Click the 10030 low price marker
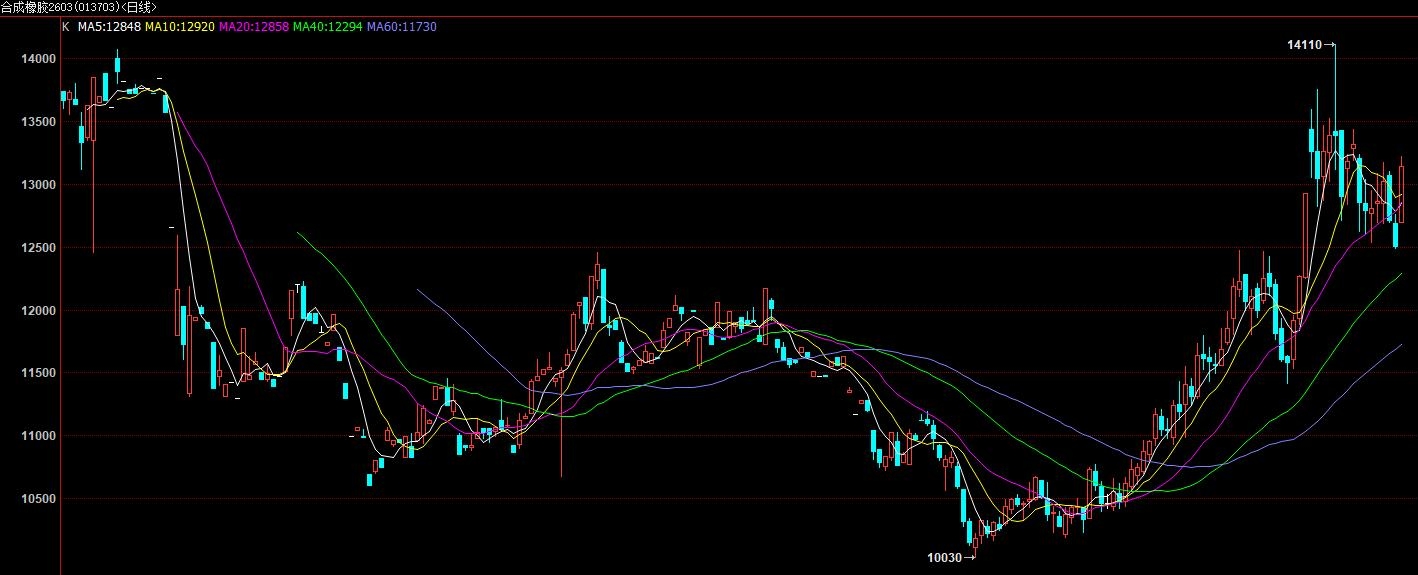 [945, 558]
